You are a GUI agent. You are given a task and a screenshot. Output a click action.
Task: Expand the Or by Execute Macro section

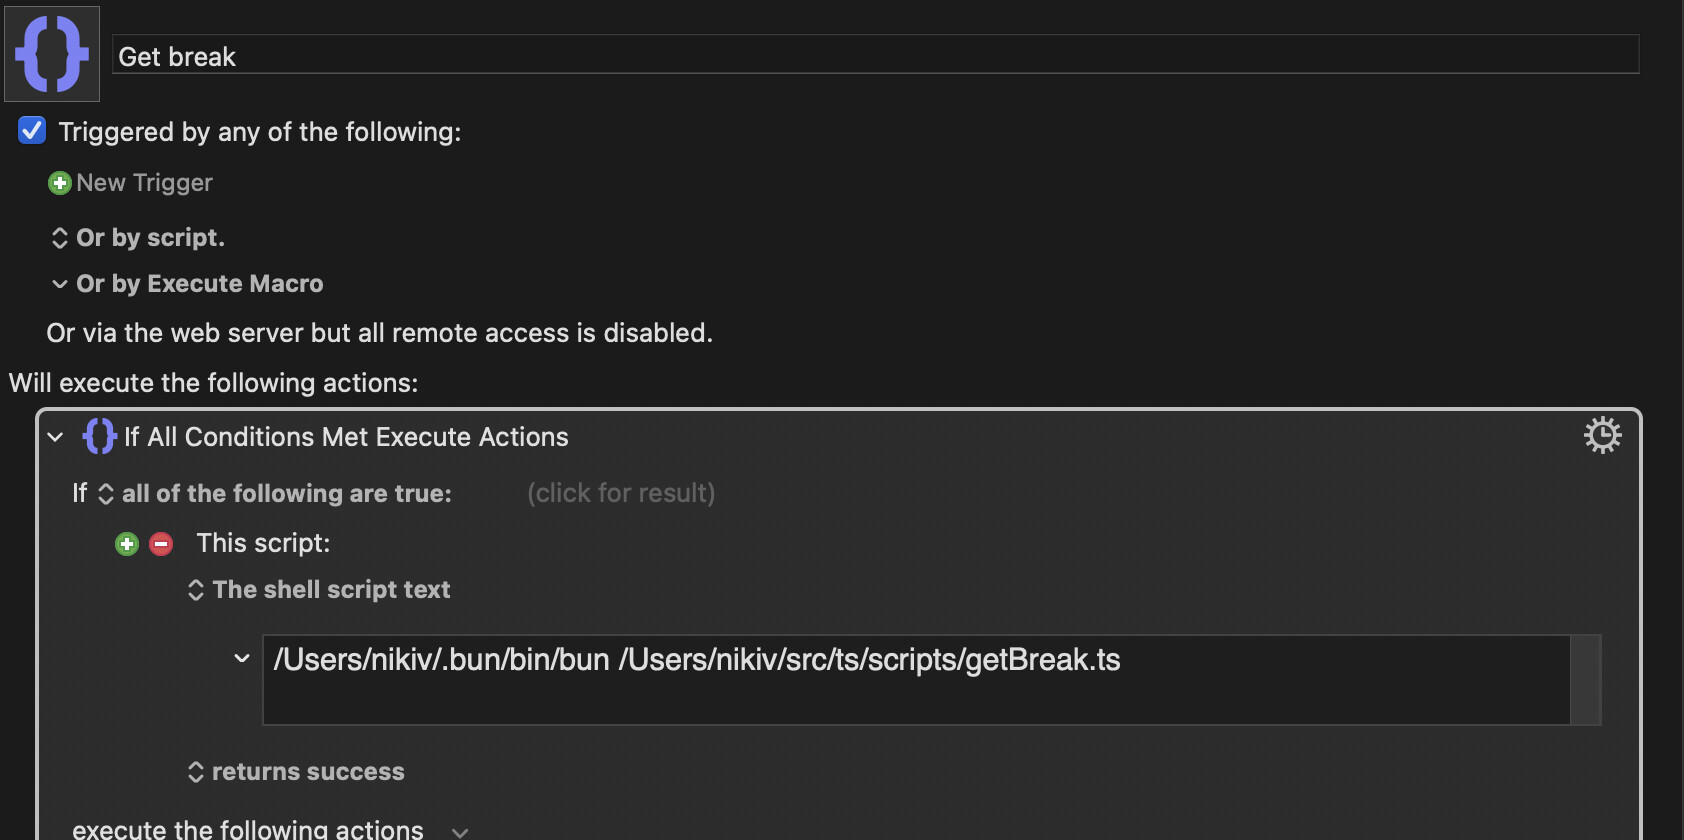(60, 284)
